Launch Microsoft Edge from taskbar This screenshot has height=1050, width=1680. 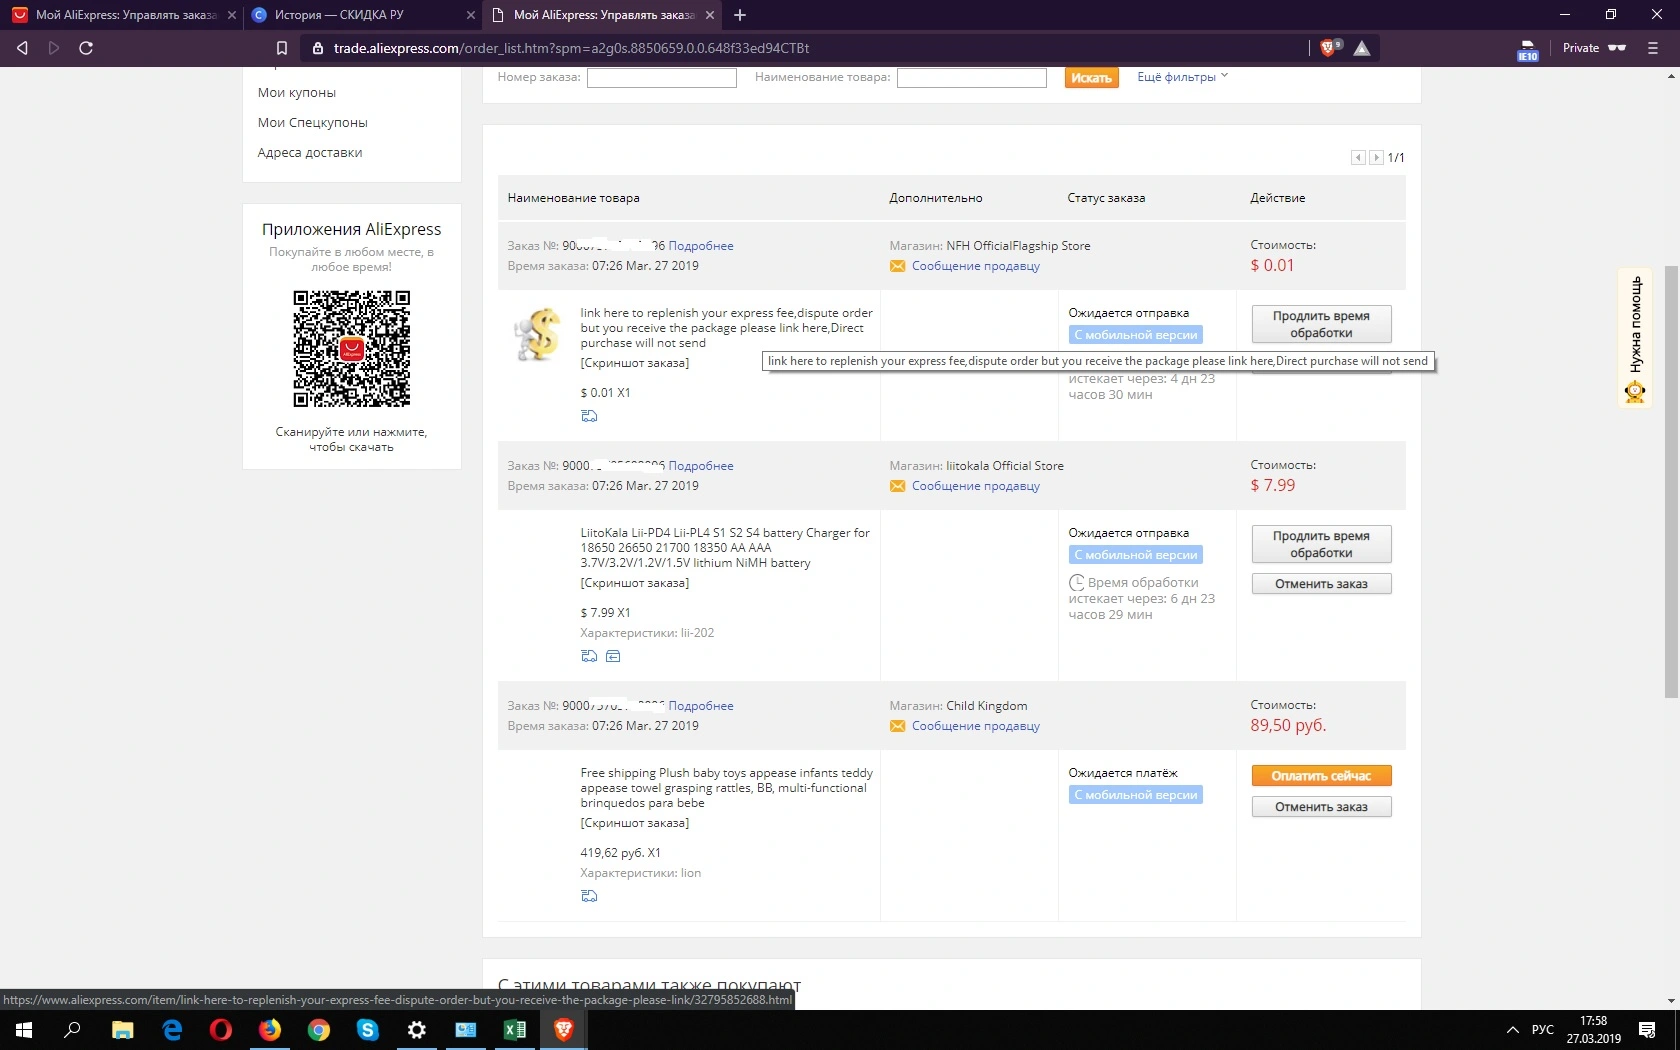172,1030
